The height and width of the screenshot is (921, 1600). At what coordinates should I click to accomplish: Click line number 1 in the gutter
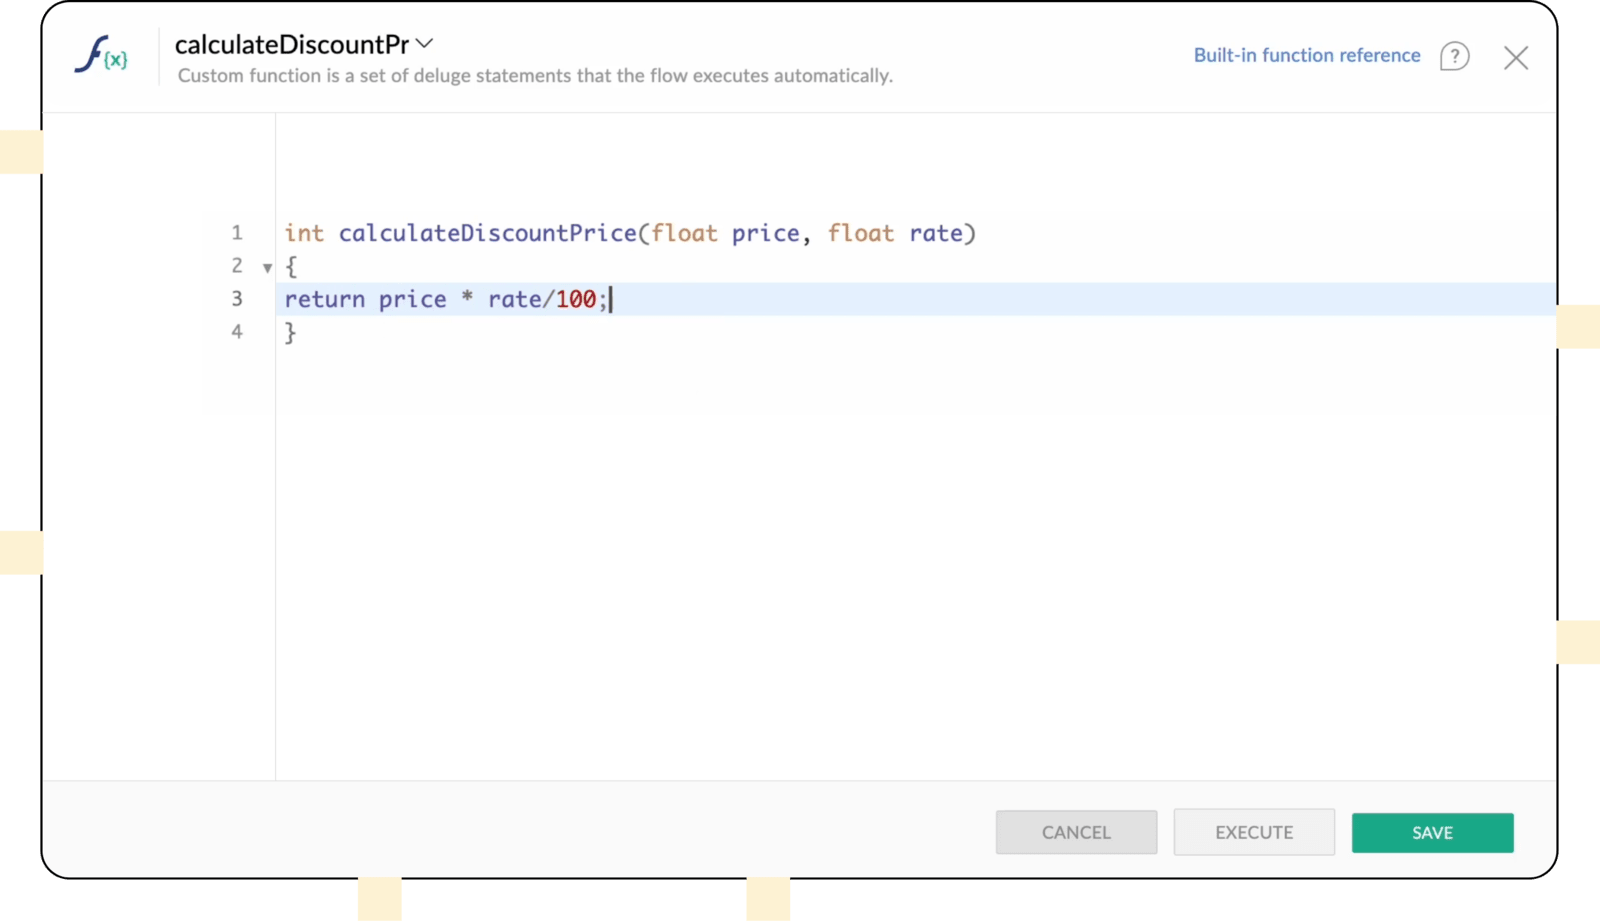(x=237, y=233)
